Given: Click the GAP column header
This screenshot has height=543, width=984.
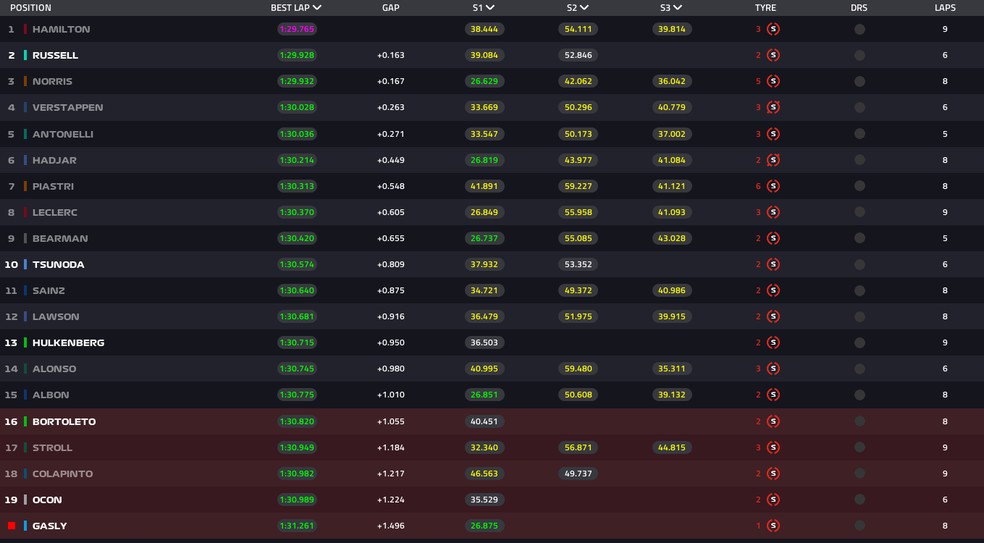Looking at the screenshot, I should (390, 7).
